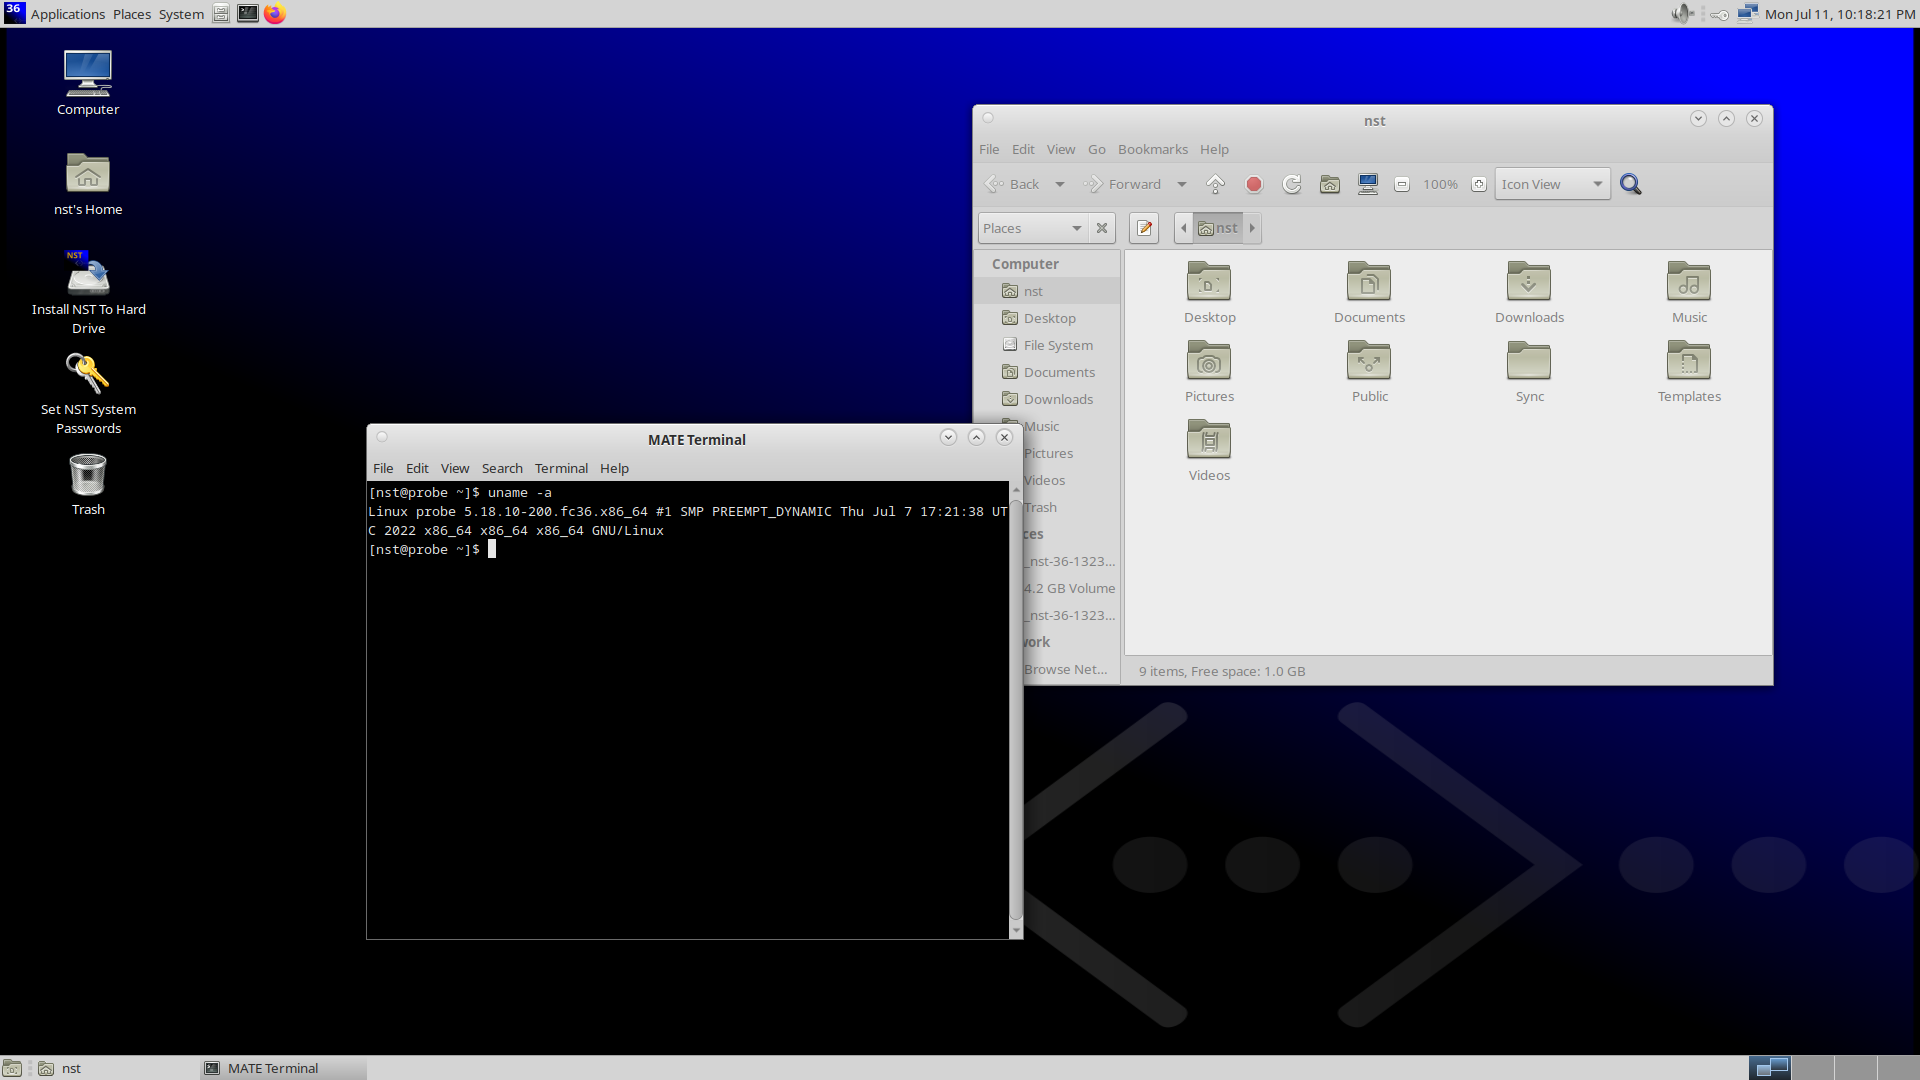
Task: Select Music folder in icon view
Action: [1689, 292]
